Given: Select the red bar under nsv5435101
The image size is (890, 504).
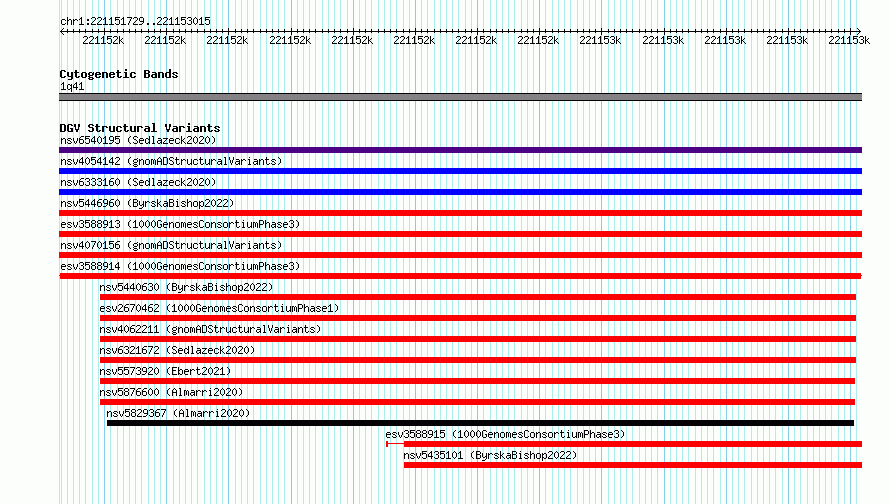Looking at the screenshot, I should click(x=633, y=465).
